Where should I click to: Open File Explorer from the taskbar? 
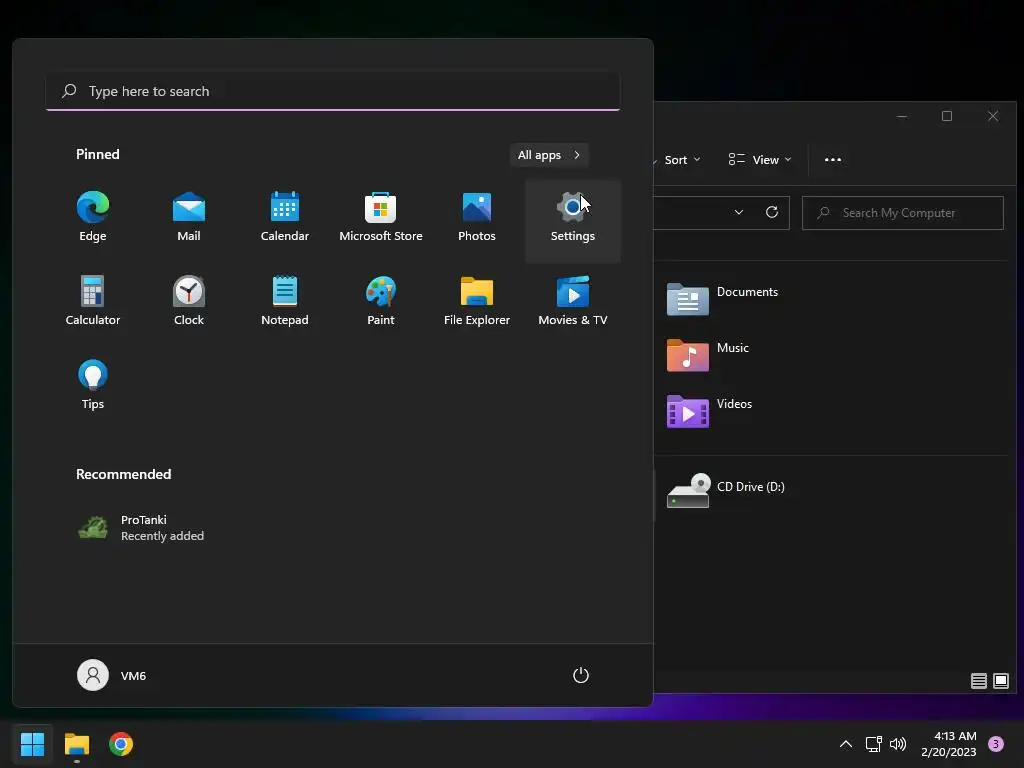(x=76, y=744)
